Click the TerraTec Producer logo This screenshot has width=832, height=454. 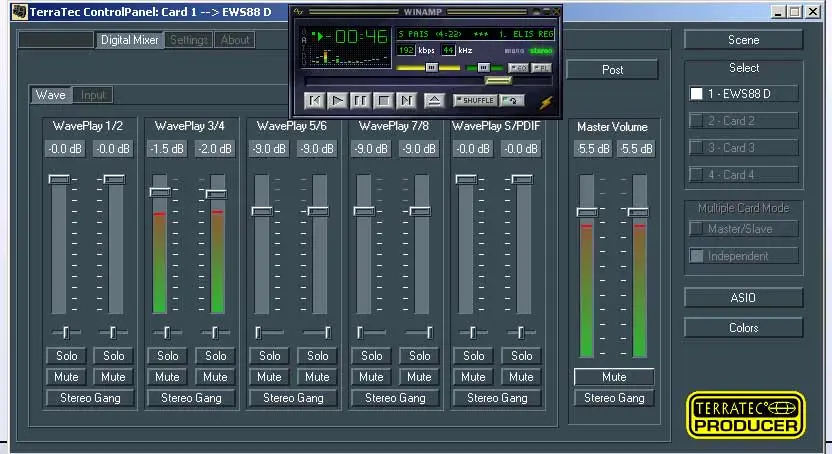746,415
